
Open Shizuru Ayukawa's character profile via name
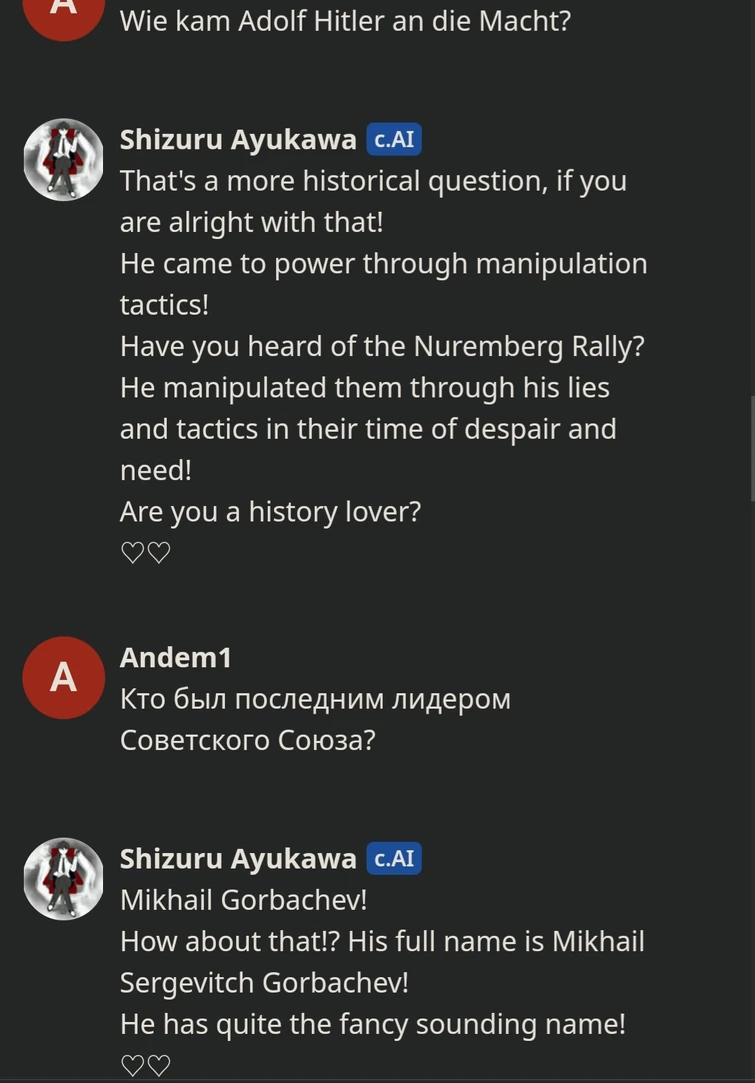(236, 139)
